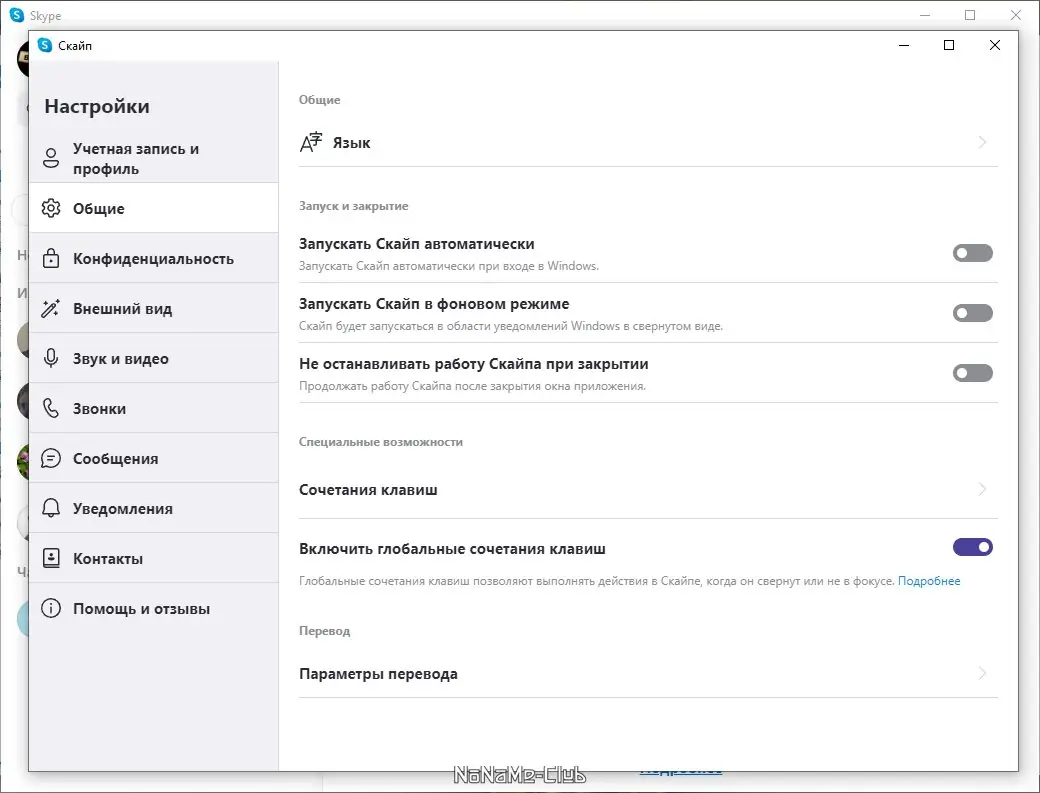Image resolution: width=1040 pixels, height=793 pixels.
Task: Click the info icon for Помощь и отзывы
Action: point(51,608)
